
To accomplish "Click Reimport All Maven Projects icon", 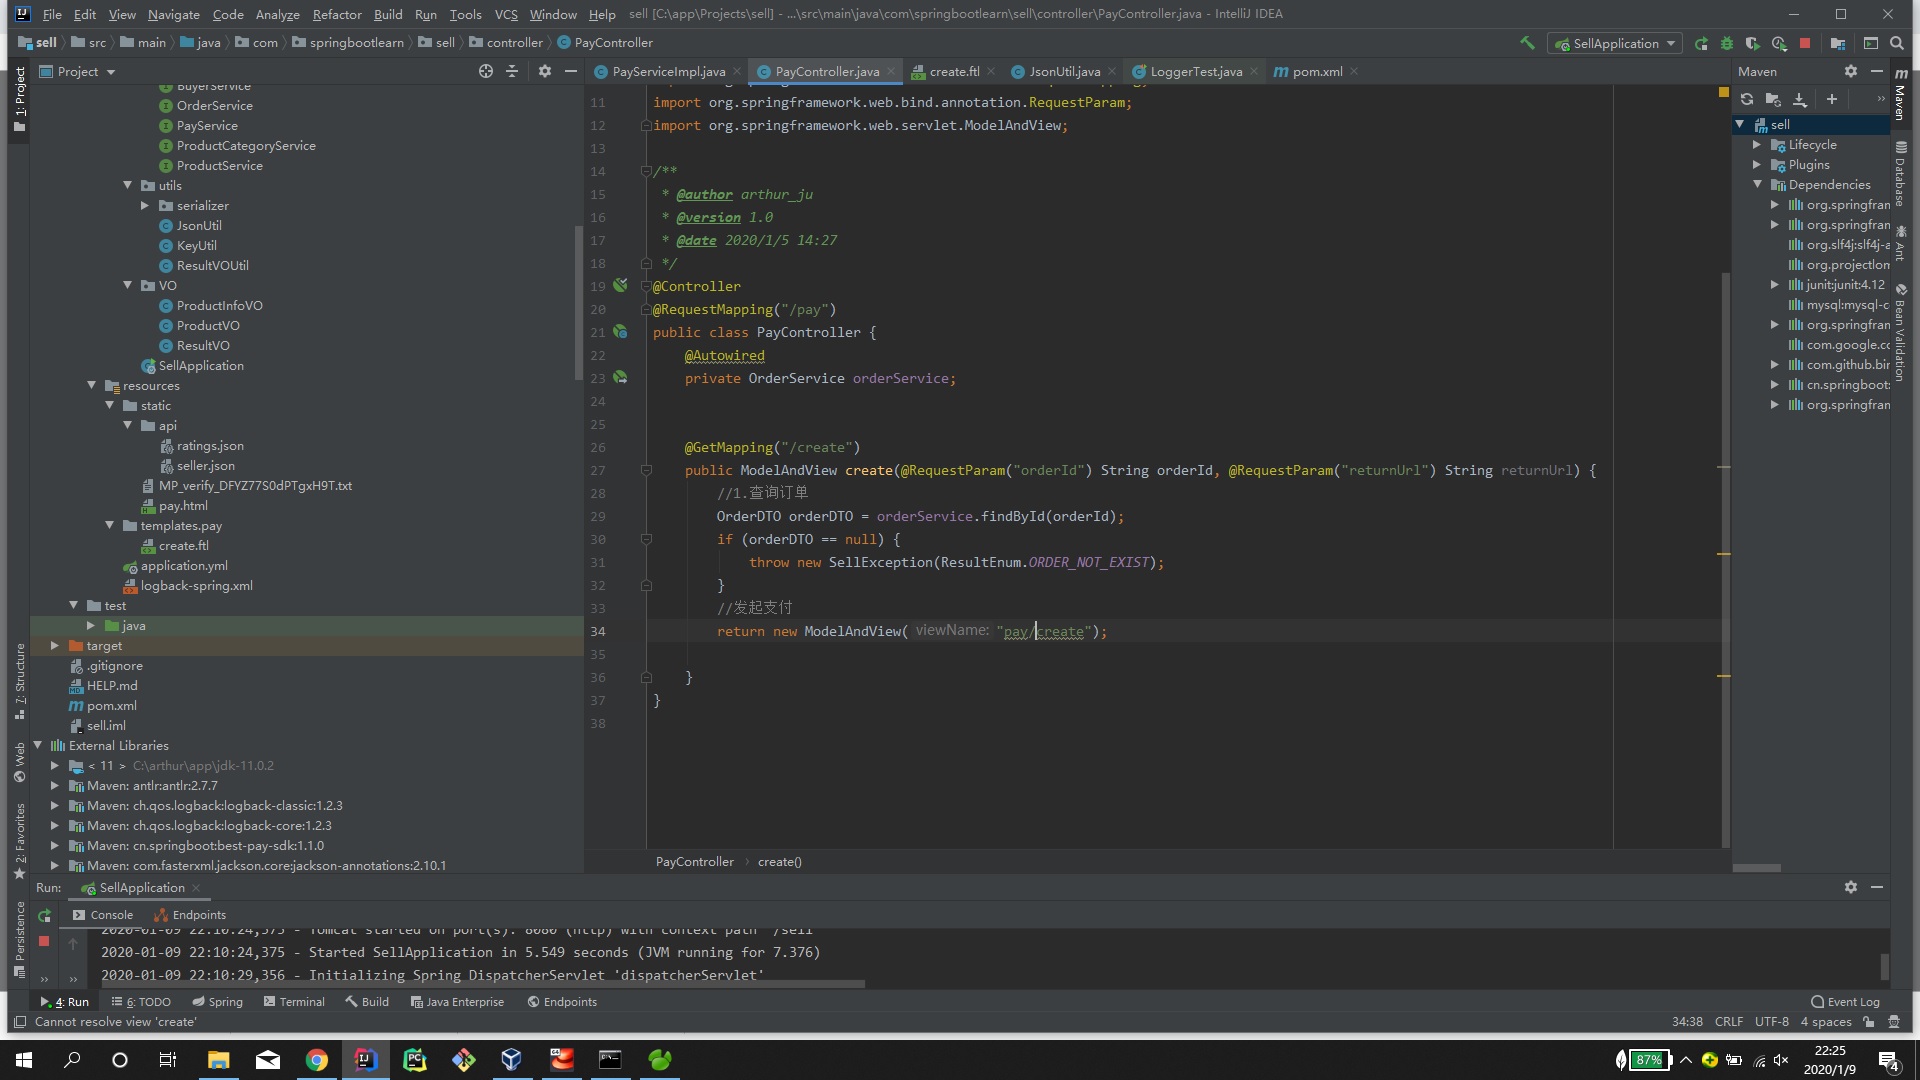I will click(1747, 99).
